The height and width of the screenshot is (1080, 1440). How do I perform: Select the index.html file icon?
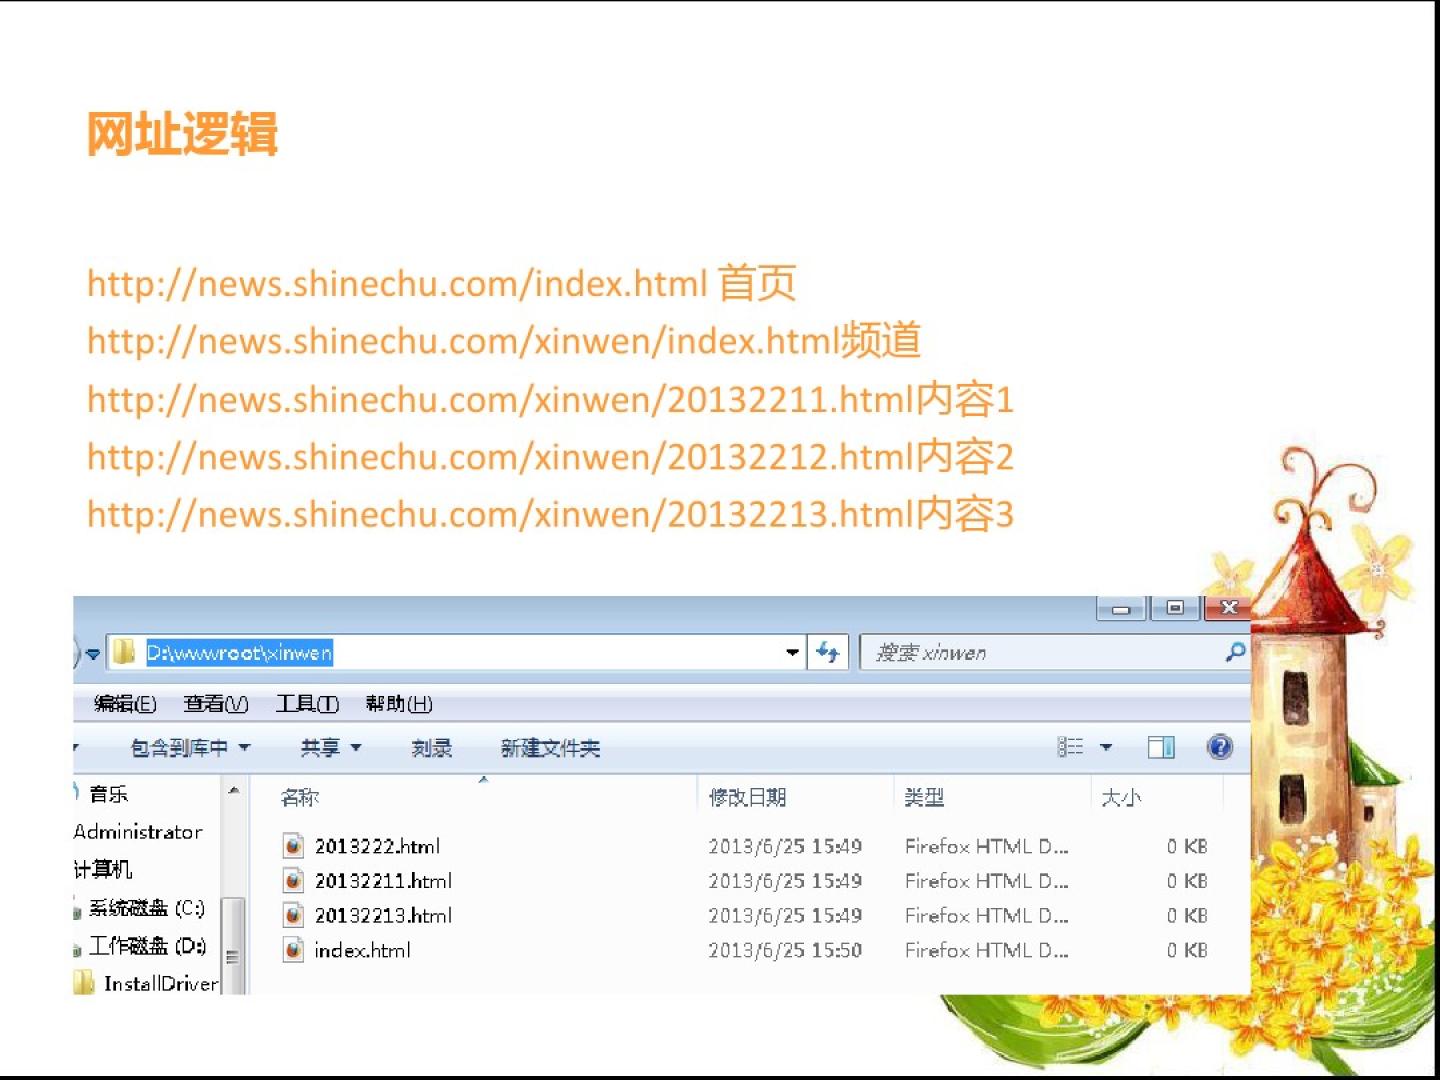(x=293, y=950)
